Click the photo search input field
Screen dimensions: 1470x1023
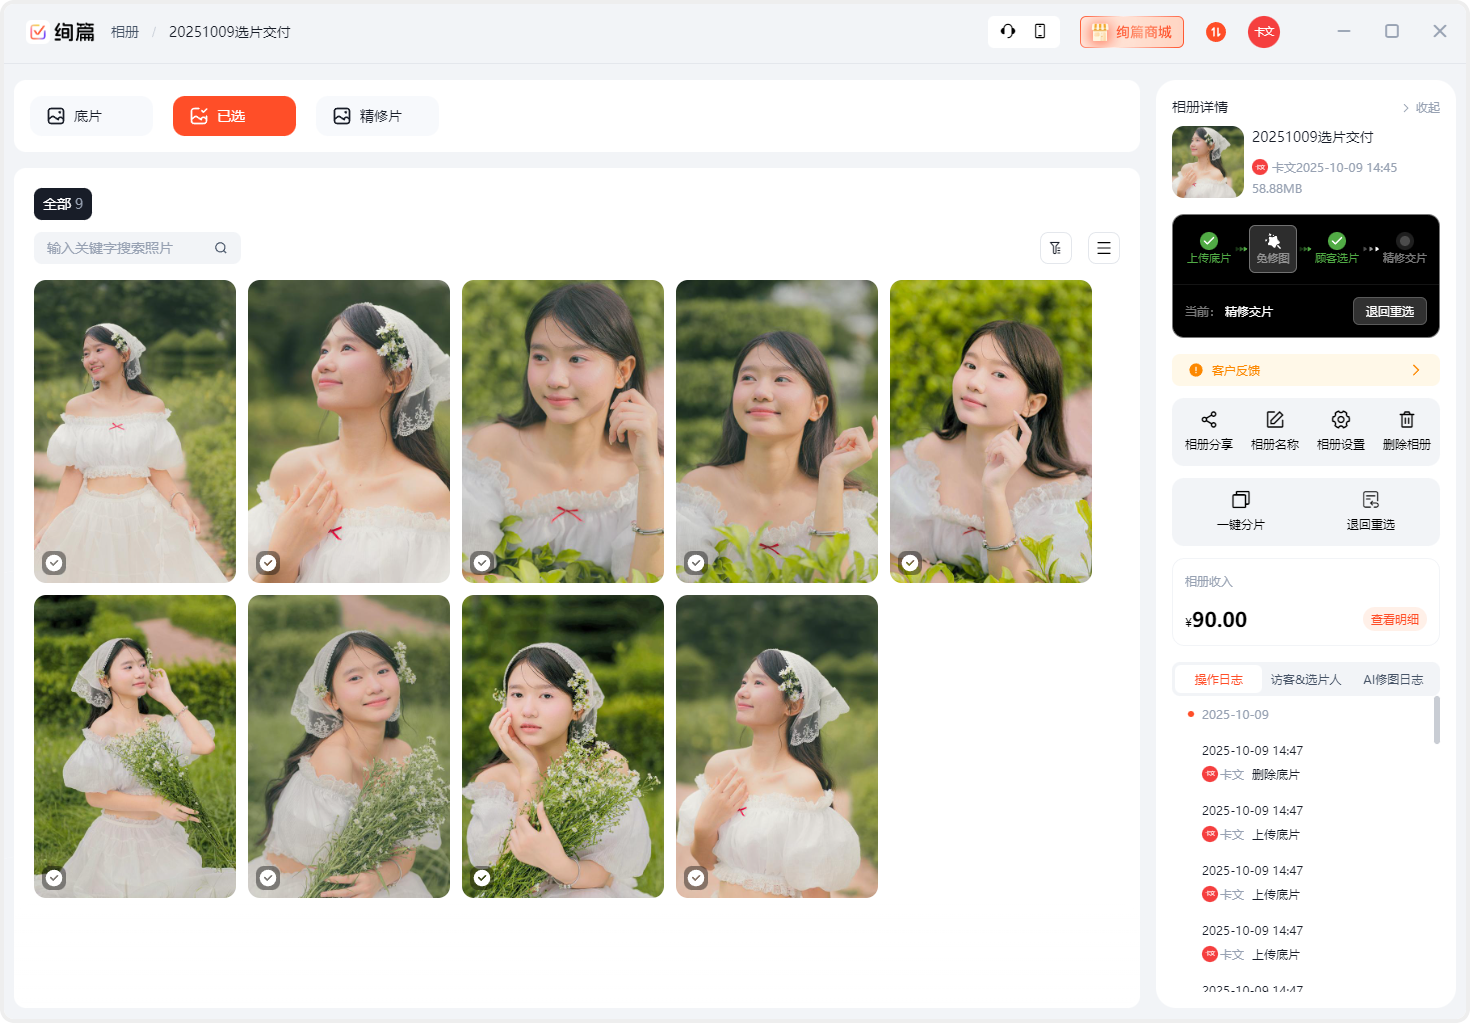[126, 248]
